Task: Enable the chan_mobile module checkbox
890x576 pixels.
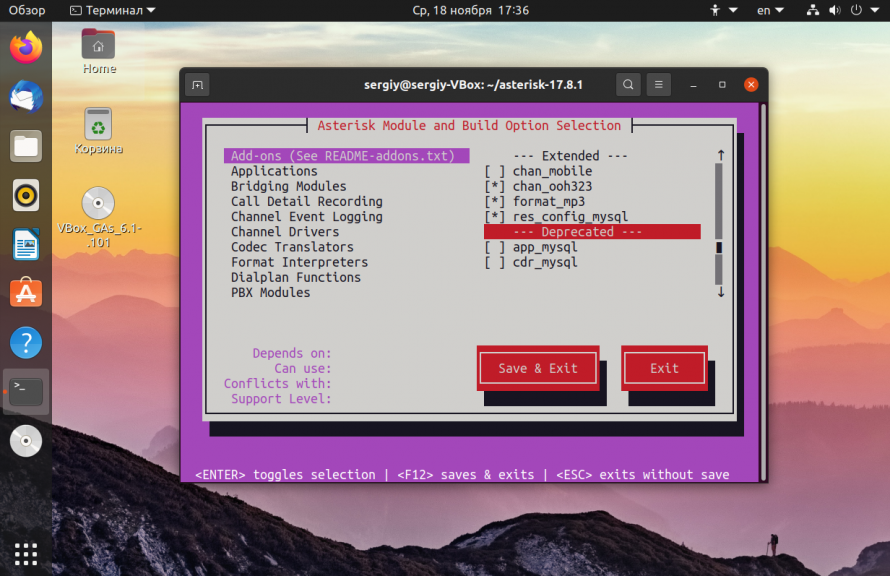Action: click(494, 171)
